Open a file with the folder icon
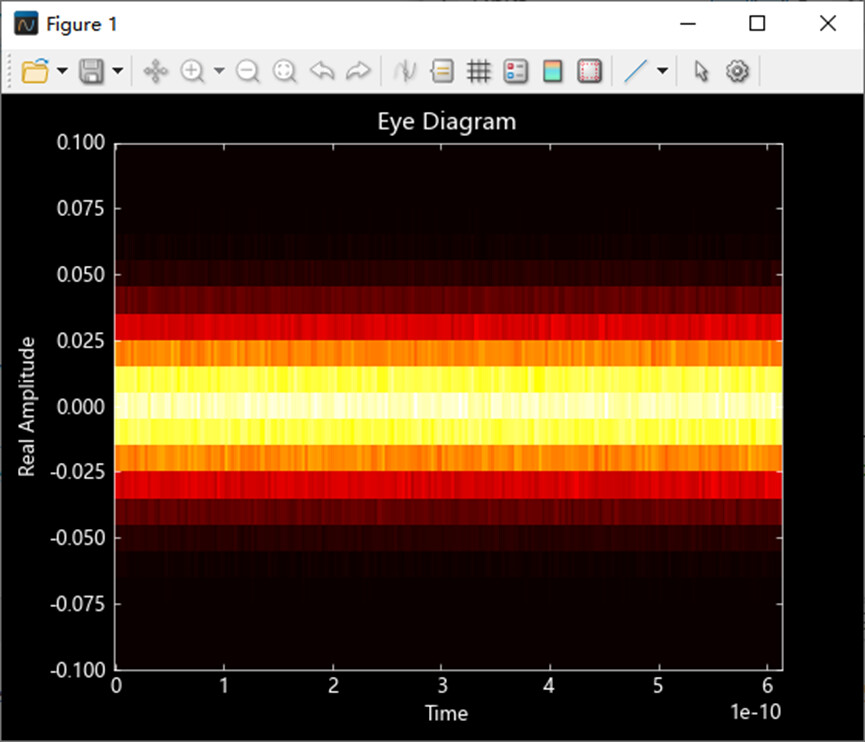 tap(35, 71)
